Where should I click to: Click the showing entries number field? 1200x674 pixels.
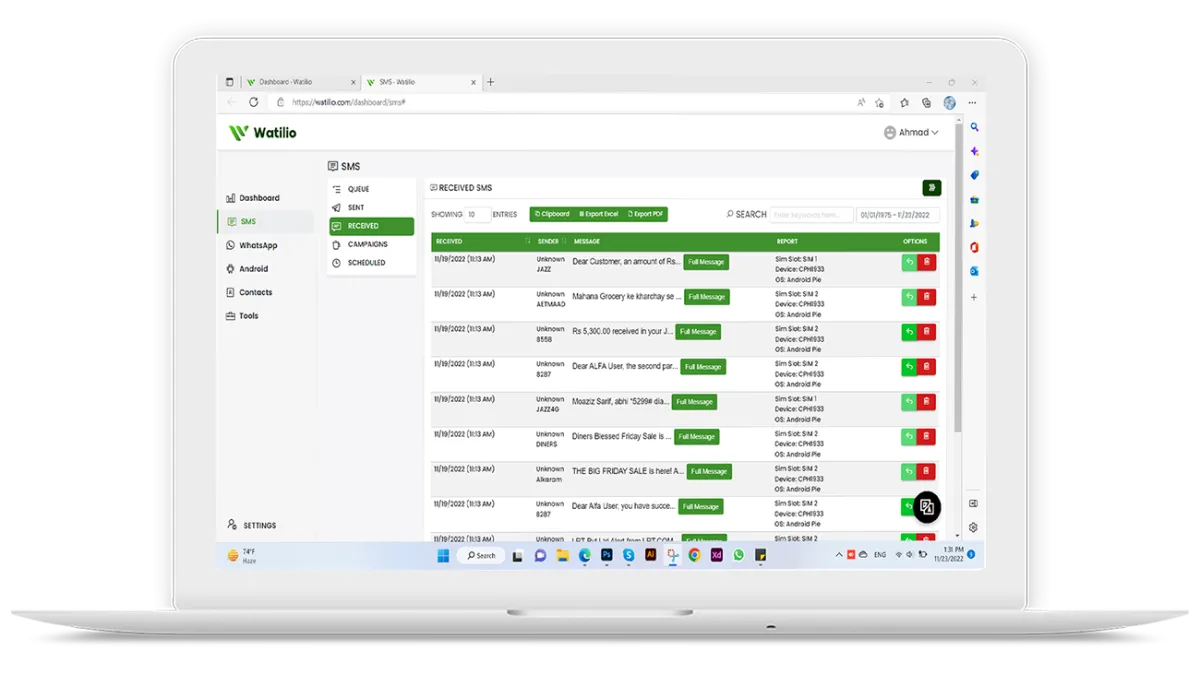coord(477,214)
